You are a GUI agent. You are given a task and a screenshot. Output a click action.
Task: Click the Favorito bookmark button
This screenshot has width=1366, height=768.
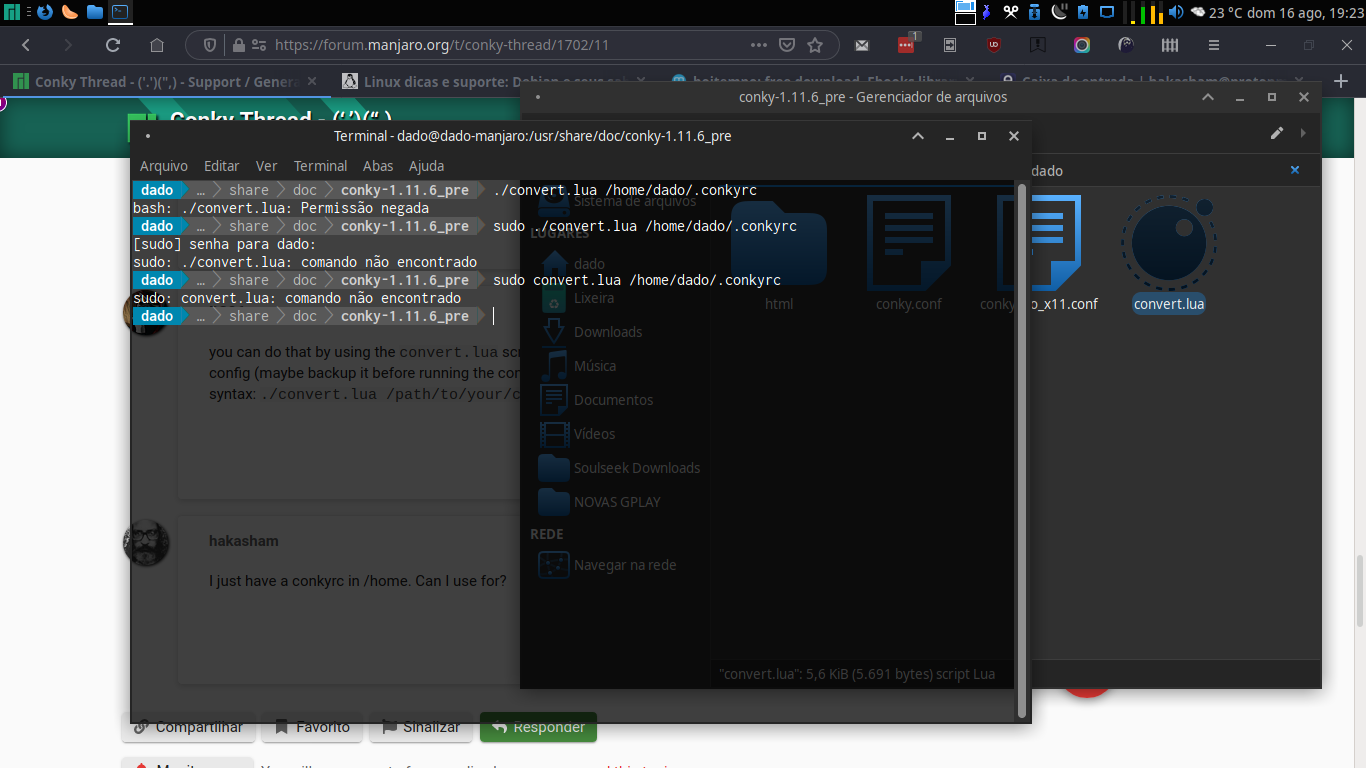(311, 727)
